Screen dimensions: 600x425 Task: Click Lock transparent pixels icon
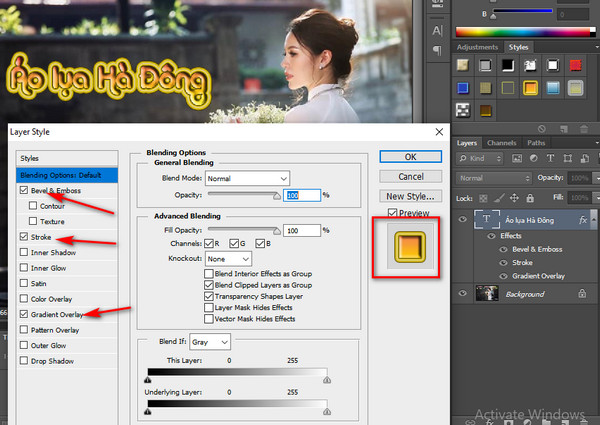point(483,198)
